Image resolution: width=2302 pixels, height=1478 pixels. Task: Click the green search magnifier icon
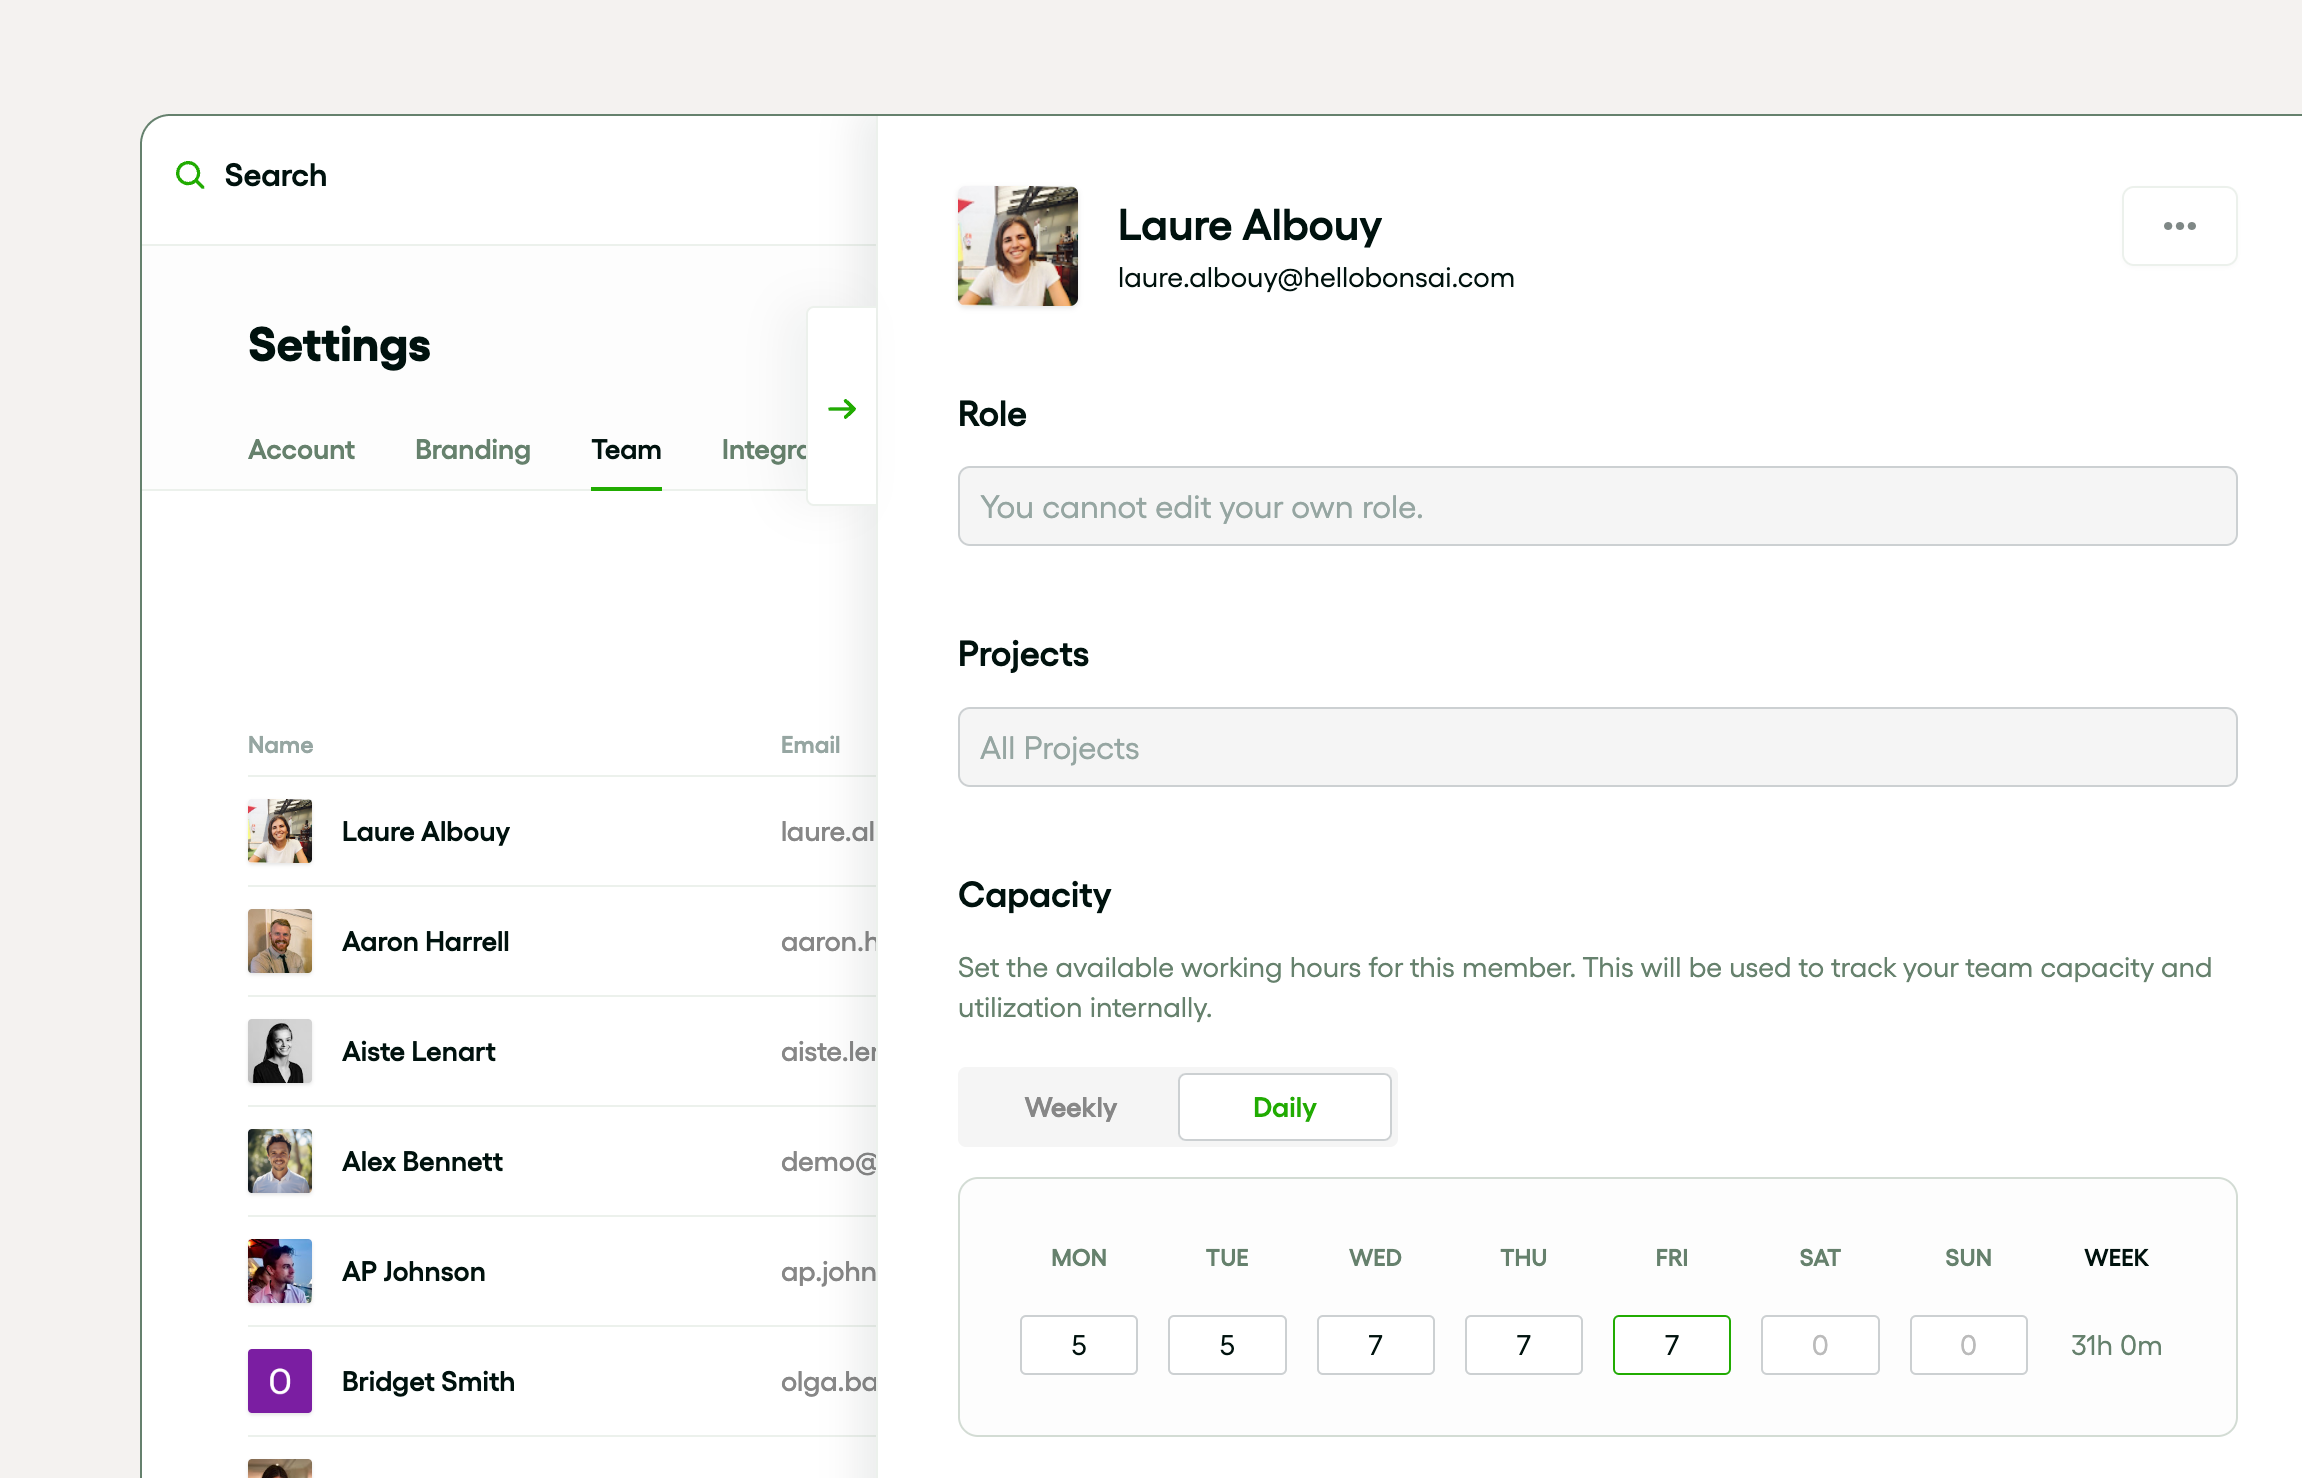[x=190, y=175]
